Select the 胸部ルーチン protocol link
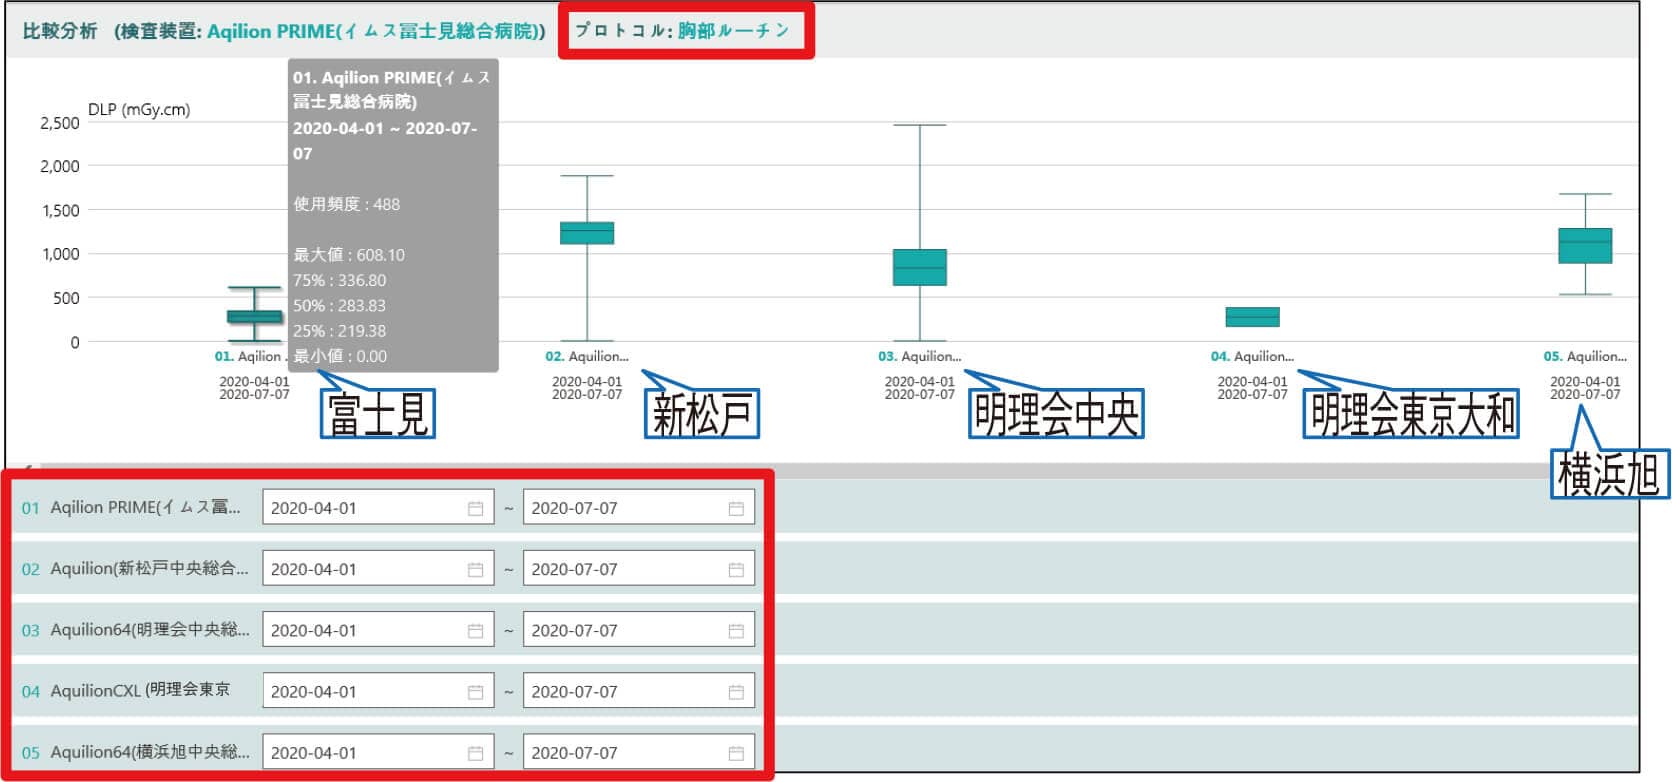Image resolution: width=1672 pixels, height=782 pixels. click(x=734, y=31)
